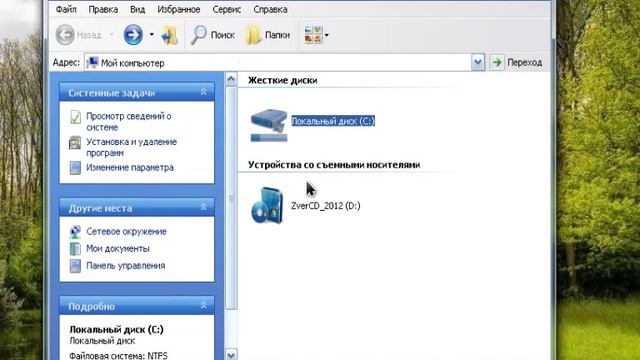Collapse the Другие места panel
Screen dimensions: 640x360
click(203, 208)
